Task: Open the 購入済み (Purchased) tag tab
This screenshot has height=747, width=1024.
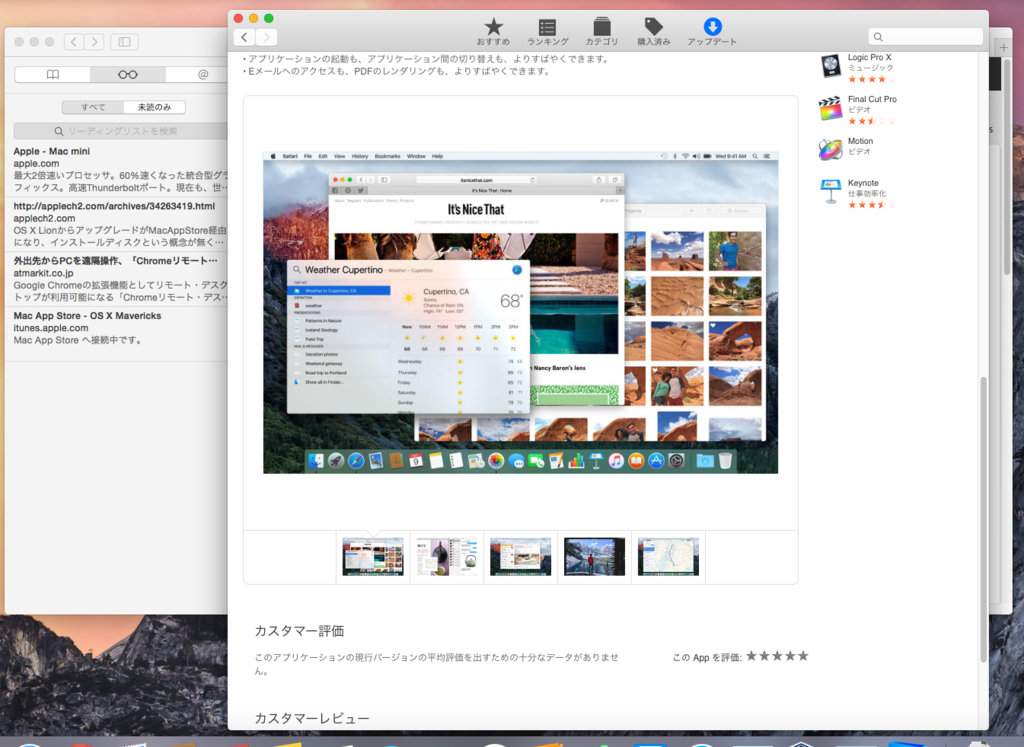Action: [654, 31]
